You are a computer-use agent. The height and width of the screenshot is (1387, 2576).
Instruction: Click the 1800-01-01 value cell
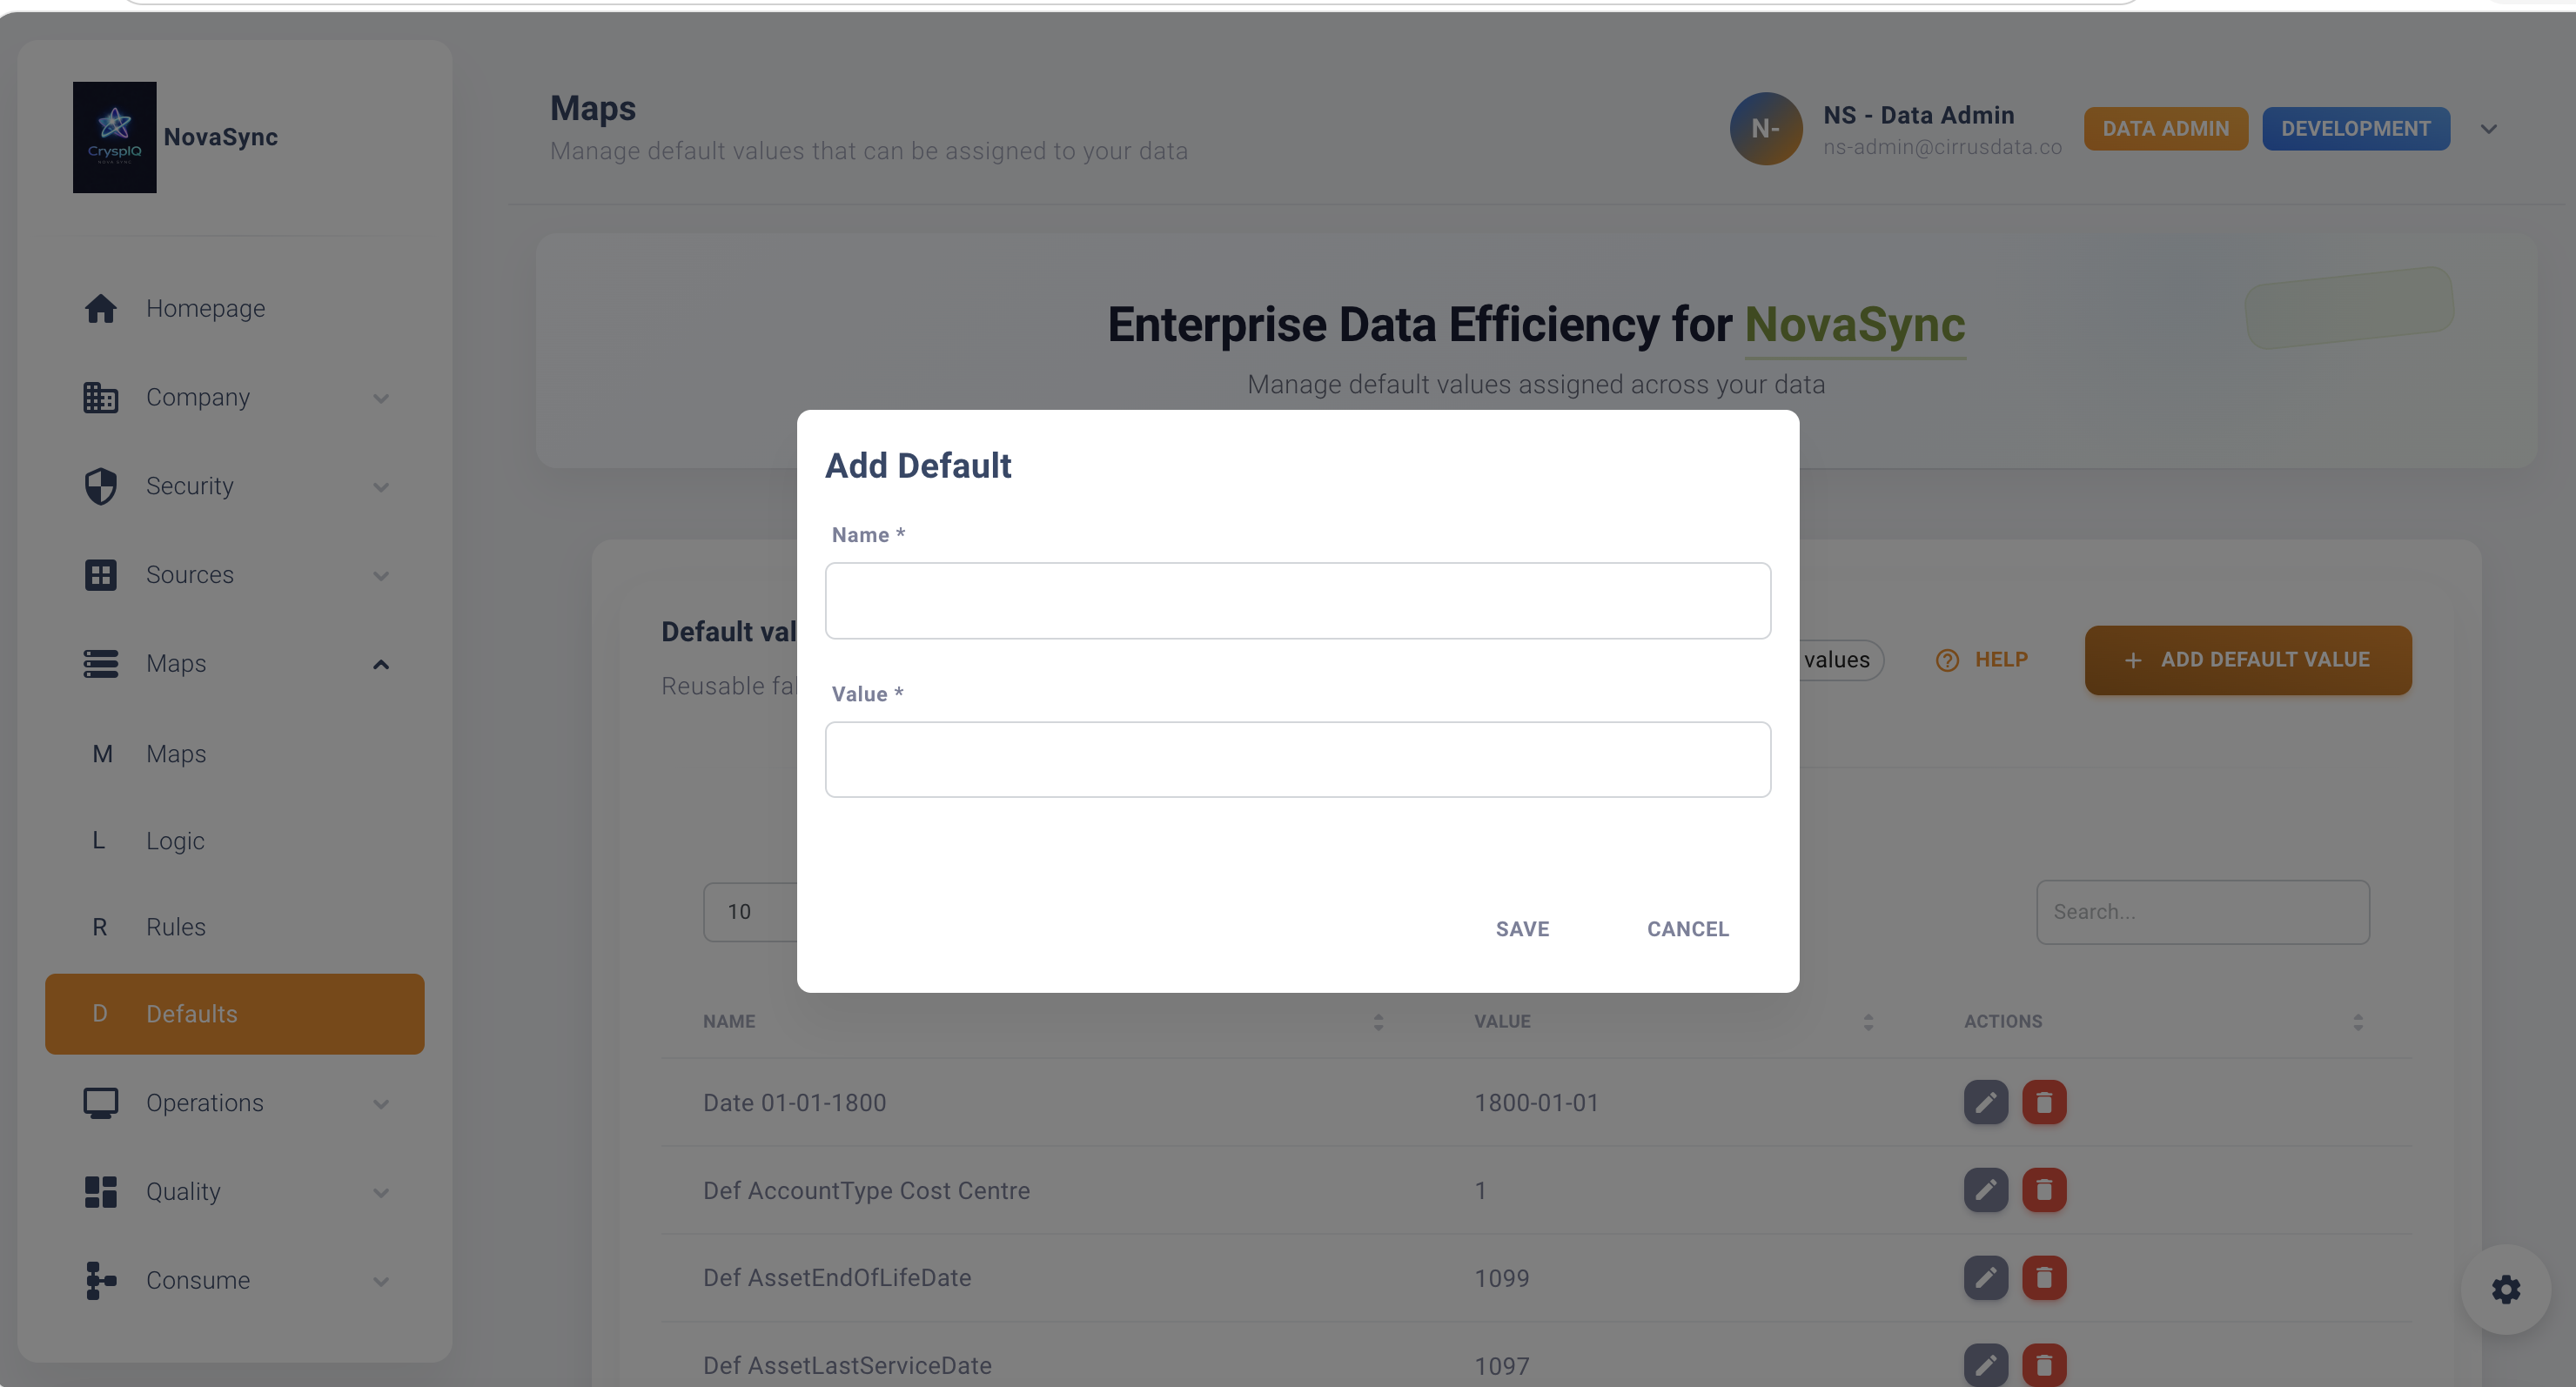(1536, 1103)
